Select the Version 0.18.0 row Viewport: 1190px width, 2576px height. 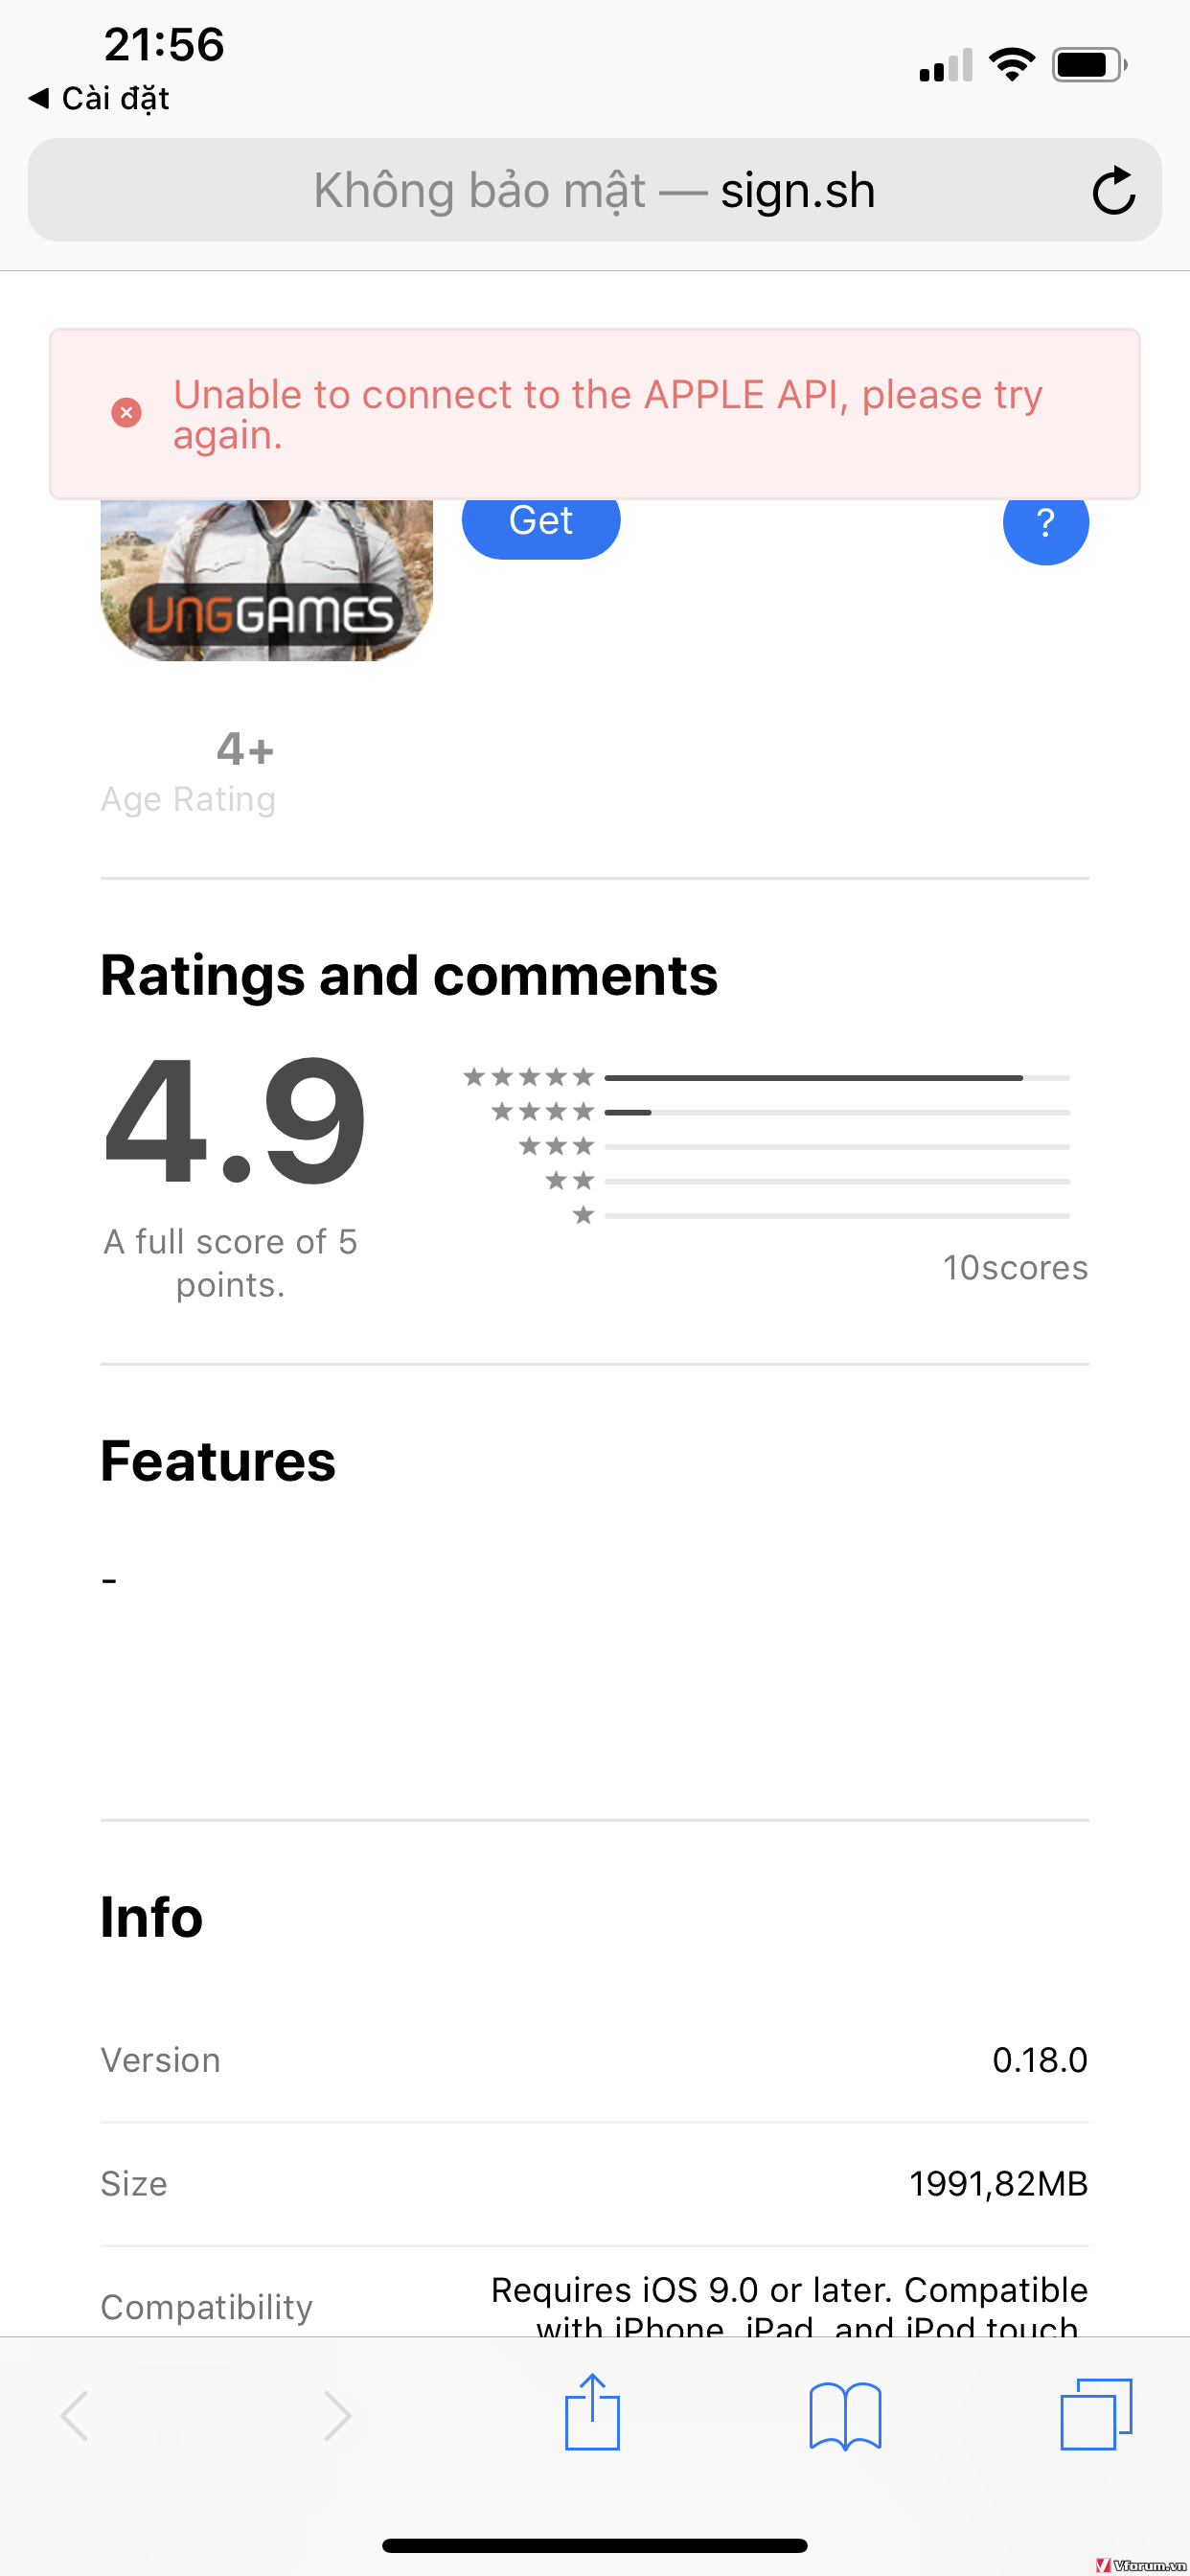coord(595,2060)
